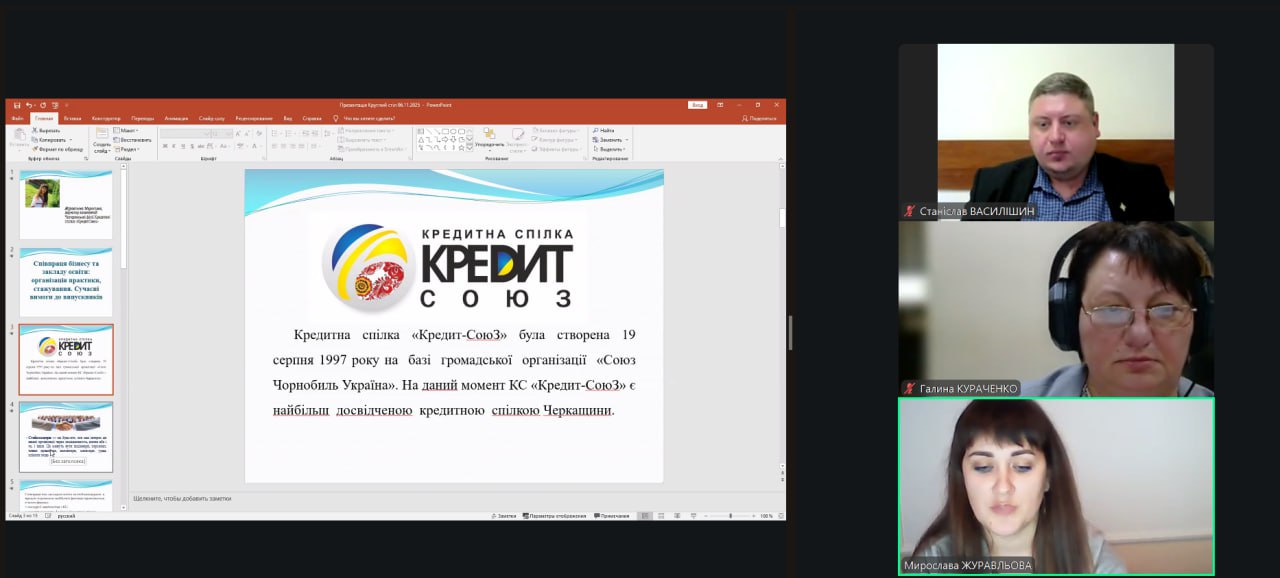The height and width of the screenshot is (578, 1280).
Task: Open the Replace (Заменить) dropdown arrow
Action: pos(627,140)
